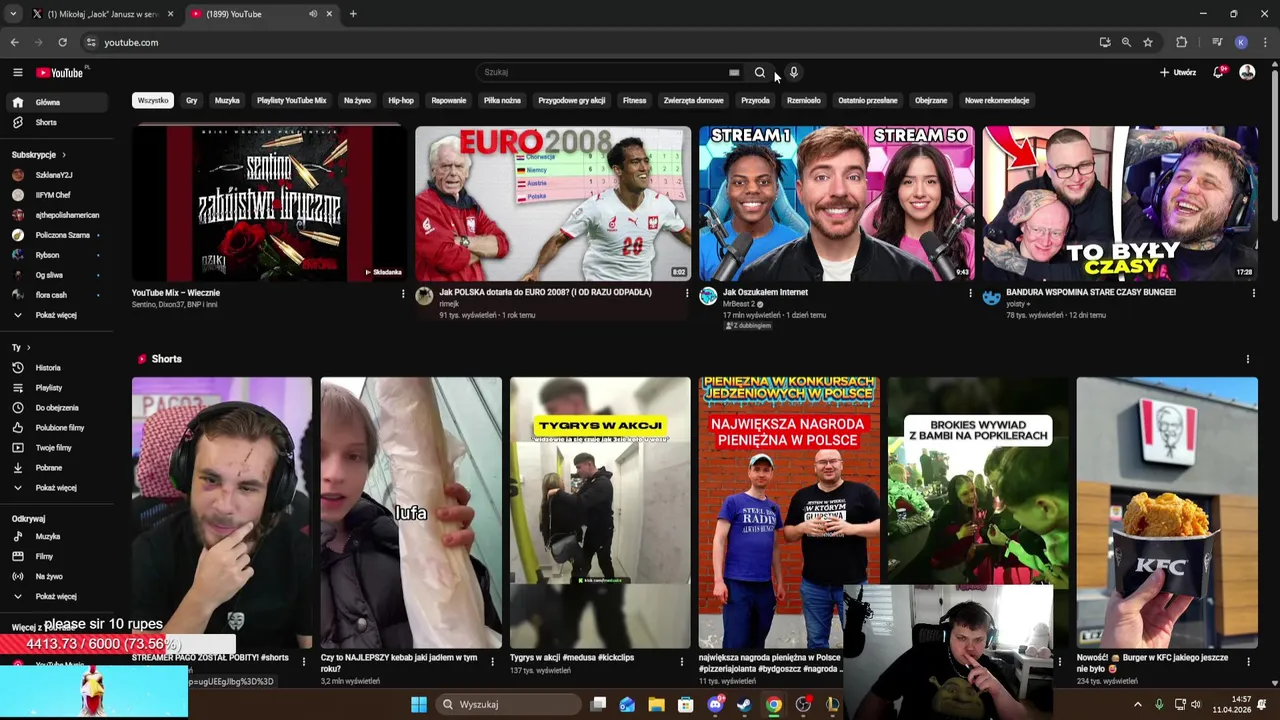Install app icon in the address bar
Image resolution: width=1280 pixels, height=720 pixels.
point(1104,42)
